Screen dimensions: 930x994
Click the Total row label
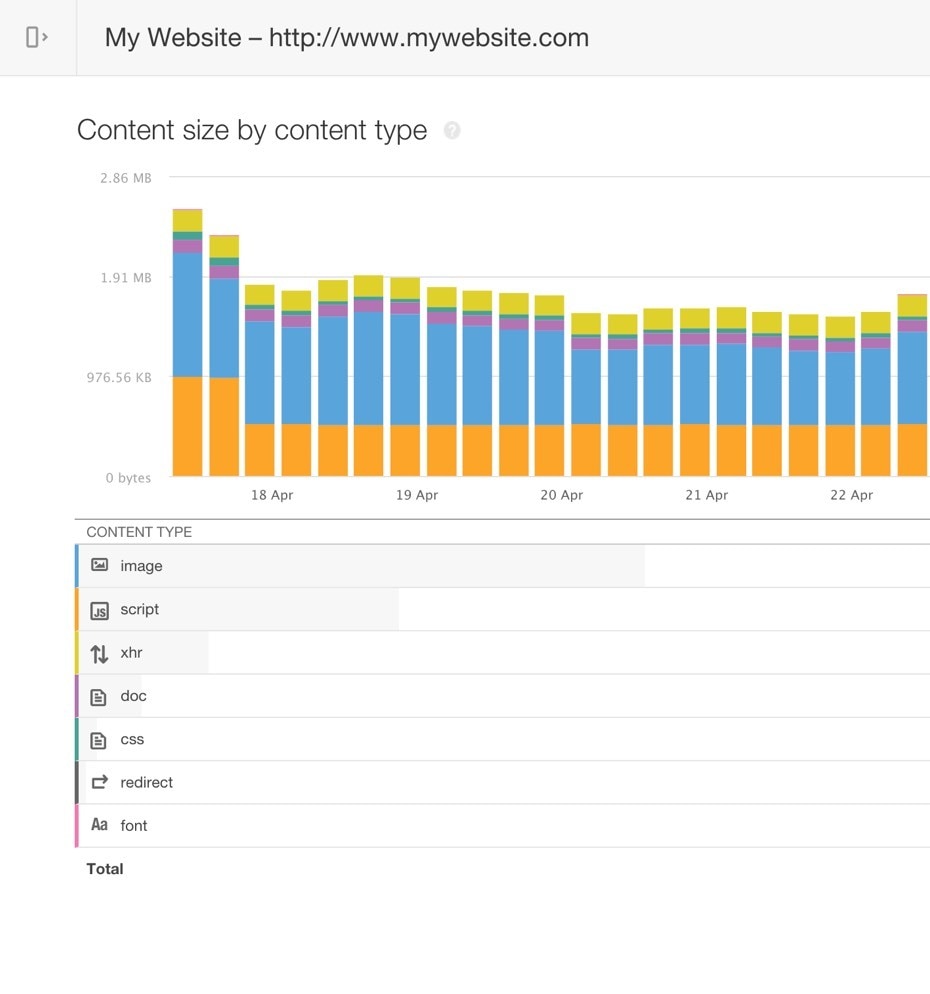coord(105,869)
